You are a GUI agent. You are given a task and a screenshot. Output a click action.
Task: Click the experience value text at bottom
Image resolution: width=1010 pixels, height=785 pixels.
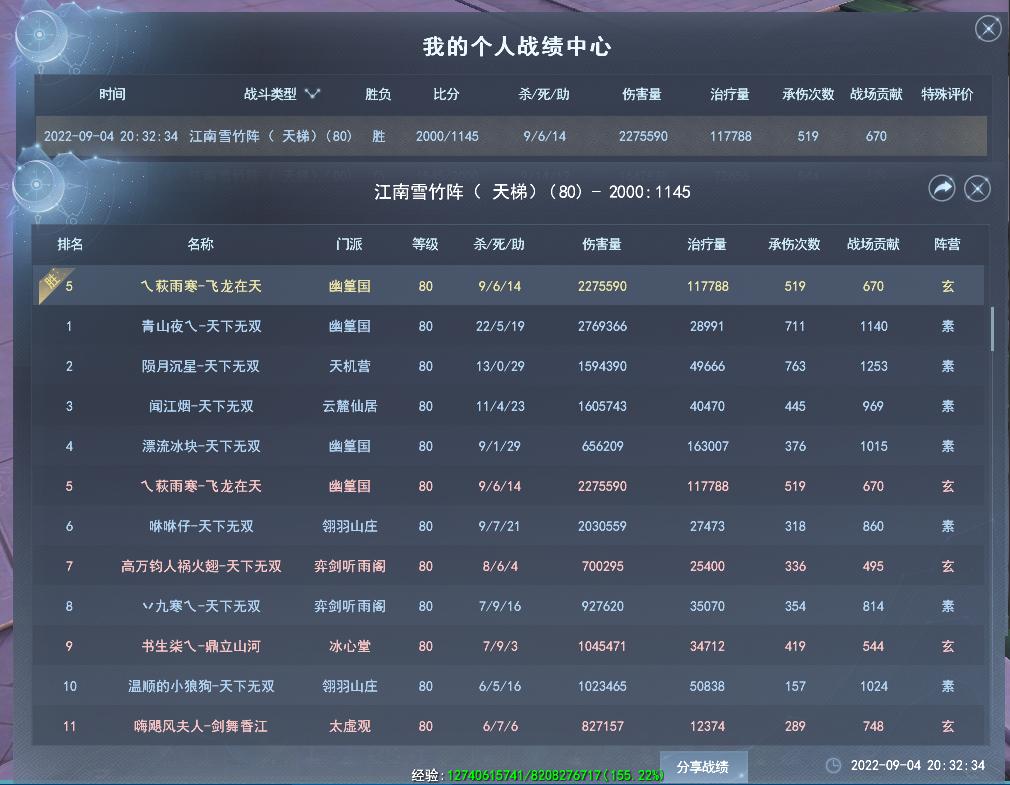point(555,775)
